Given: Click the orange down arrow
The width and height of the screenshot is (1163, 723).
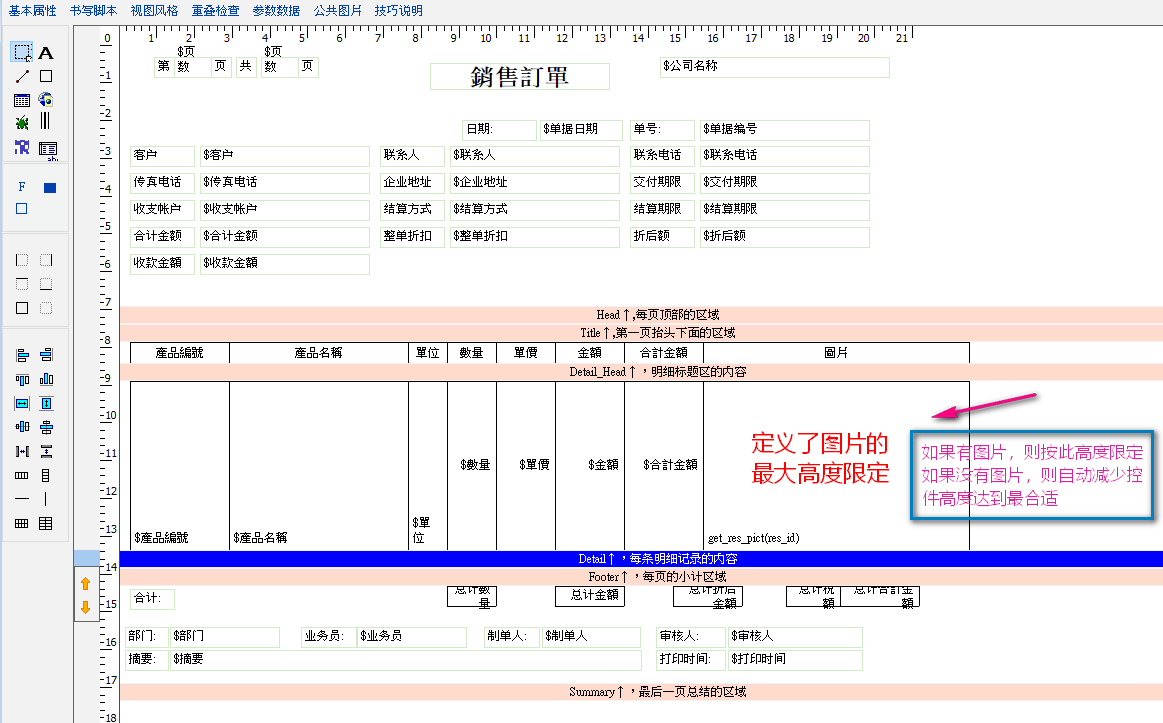Looking at the screenshot, I should 86,606.
